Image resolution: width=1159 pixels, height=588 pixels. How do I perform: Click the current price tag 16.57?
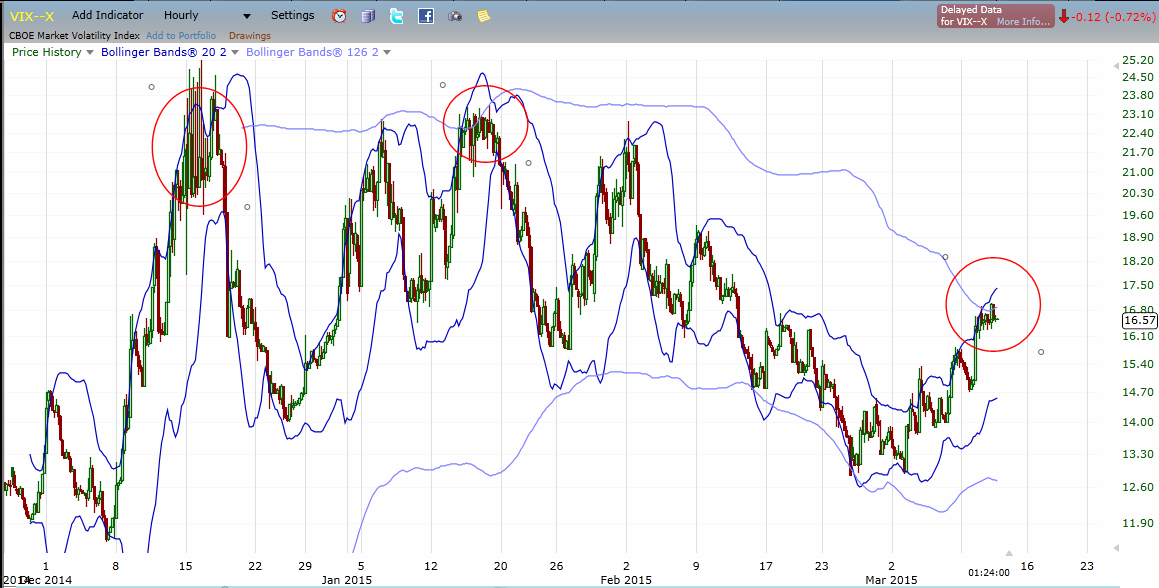(x=1138, y=320)
